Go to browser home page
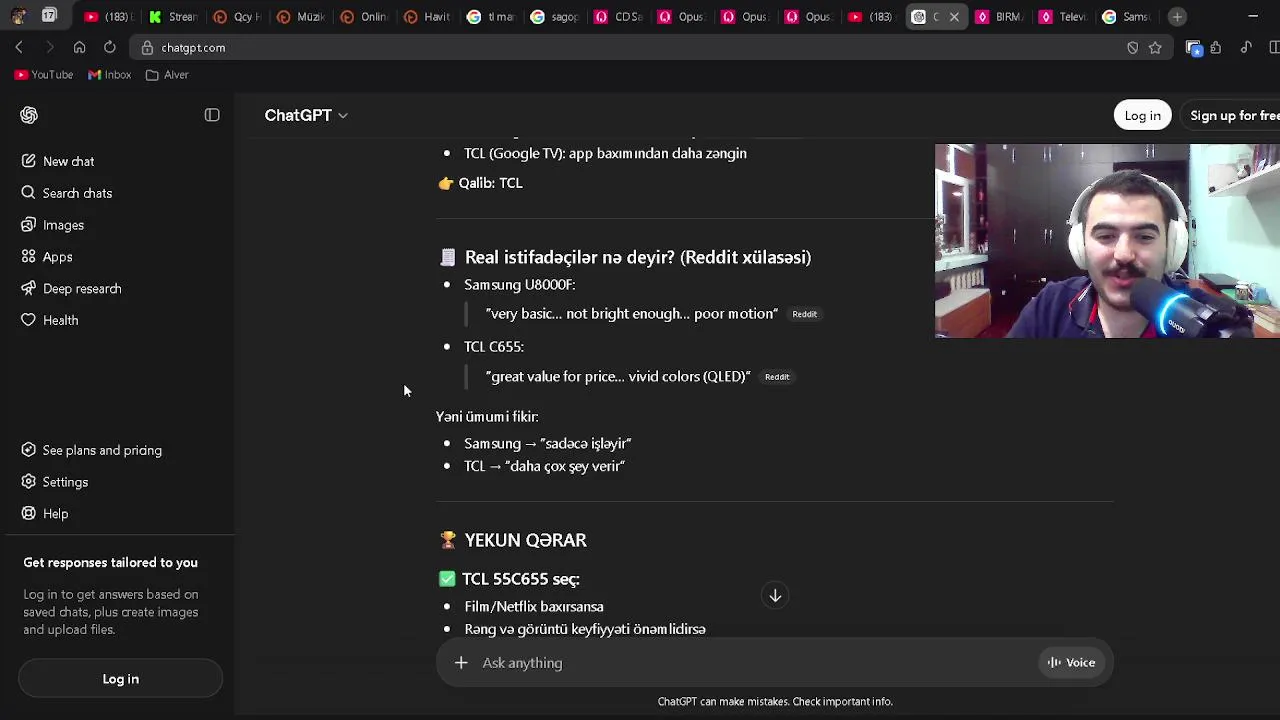The width and height of the screenshot is (1280, 720). (x=79, y=47)
